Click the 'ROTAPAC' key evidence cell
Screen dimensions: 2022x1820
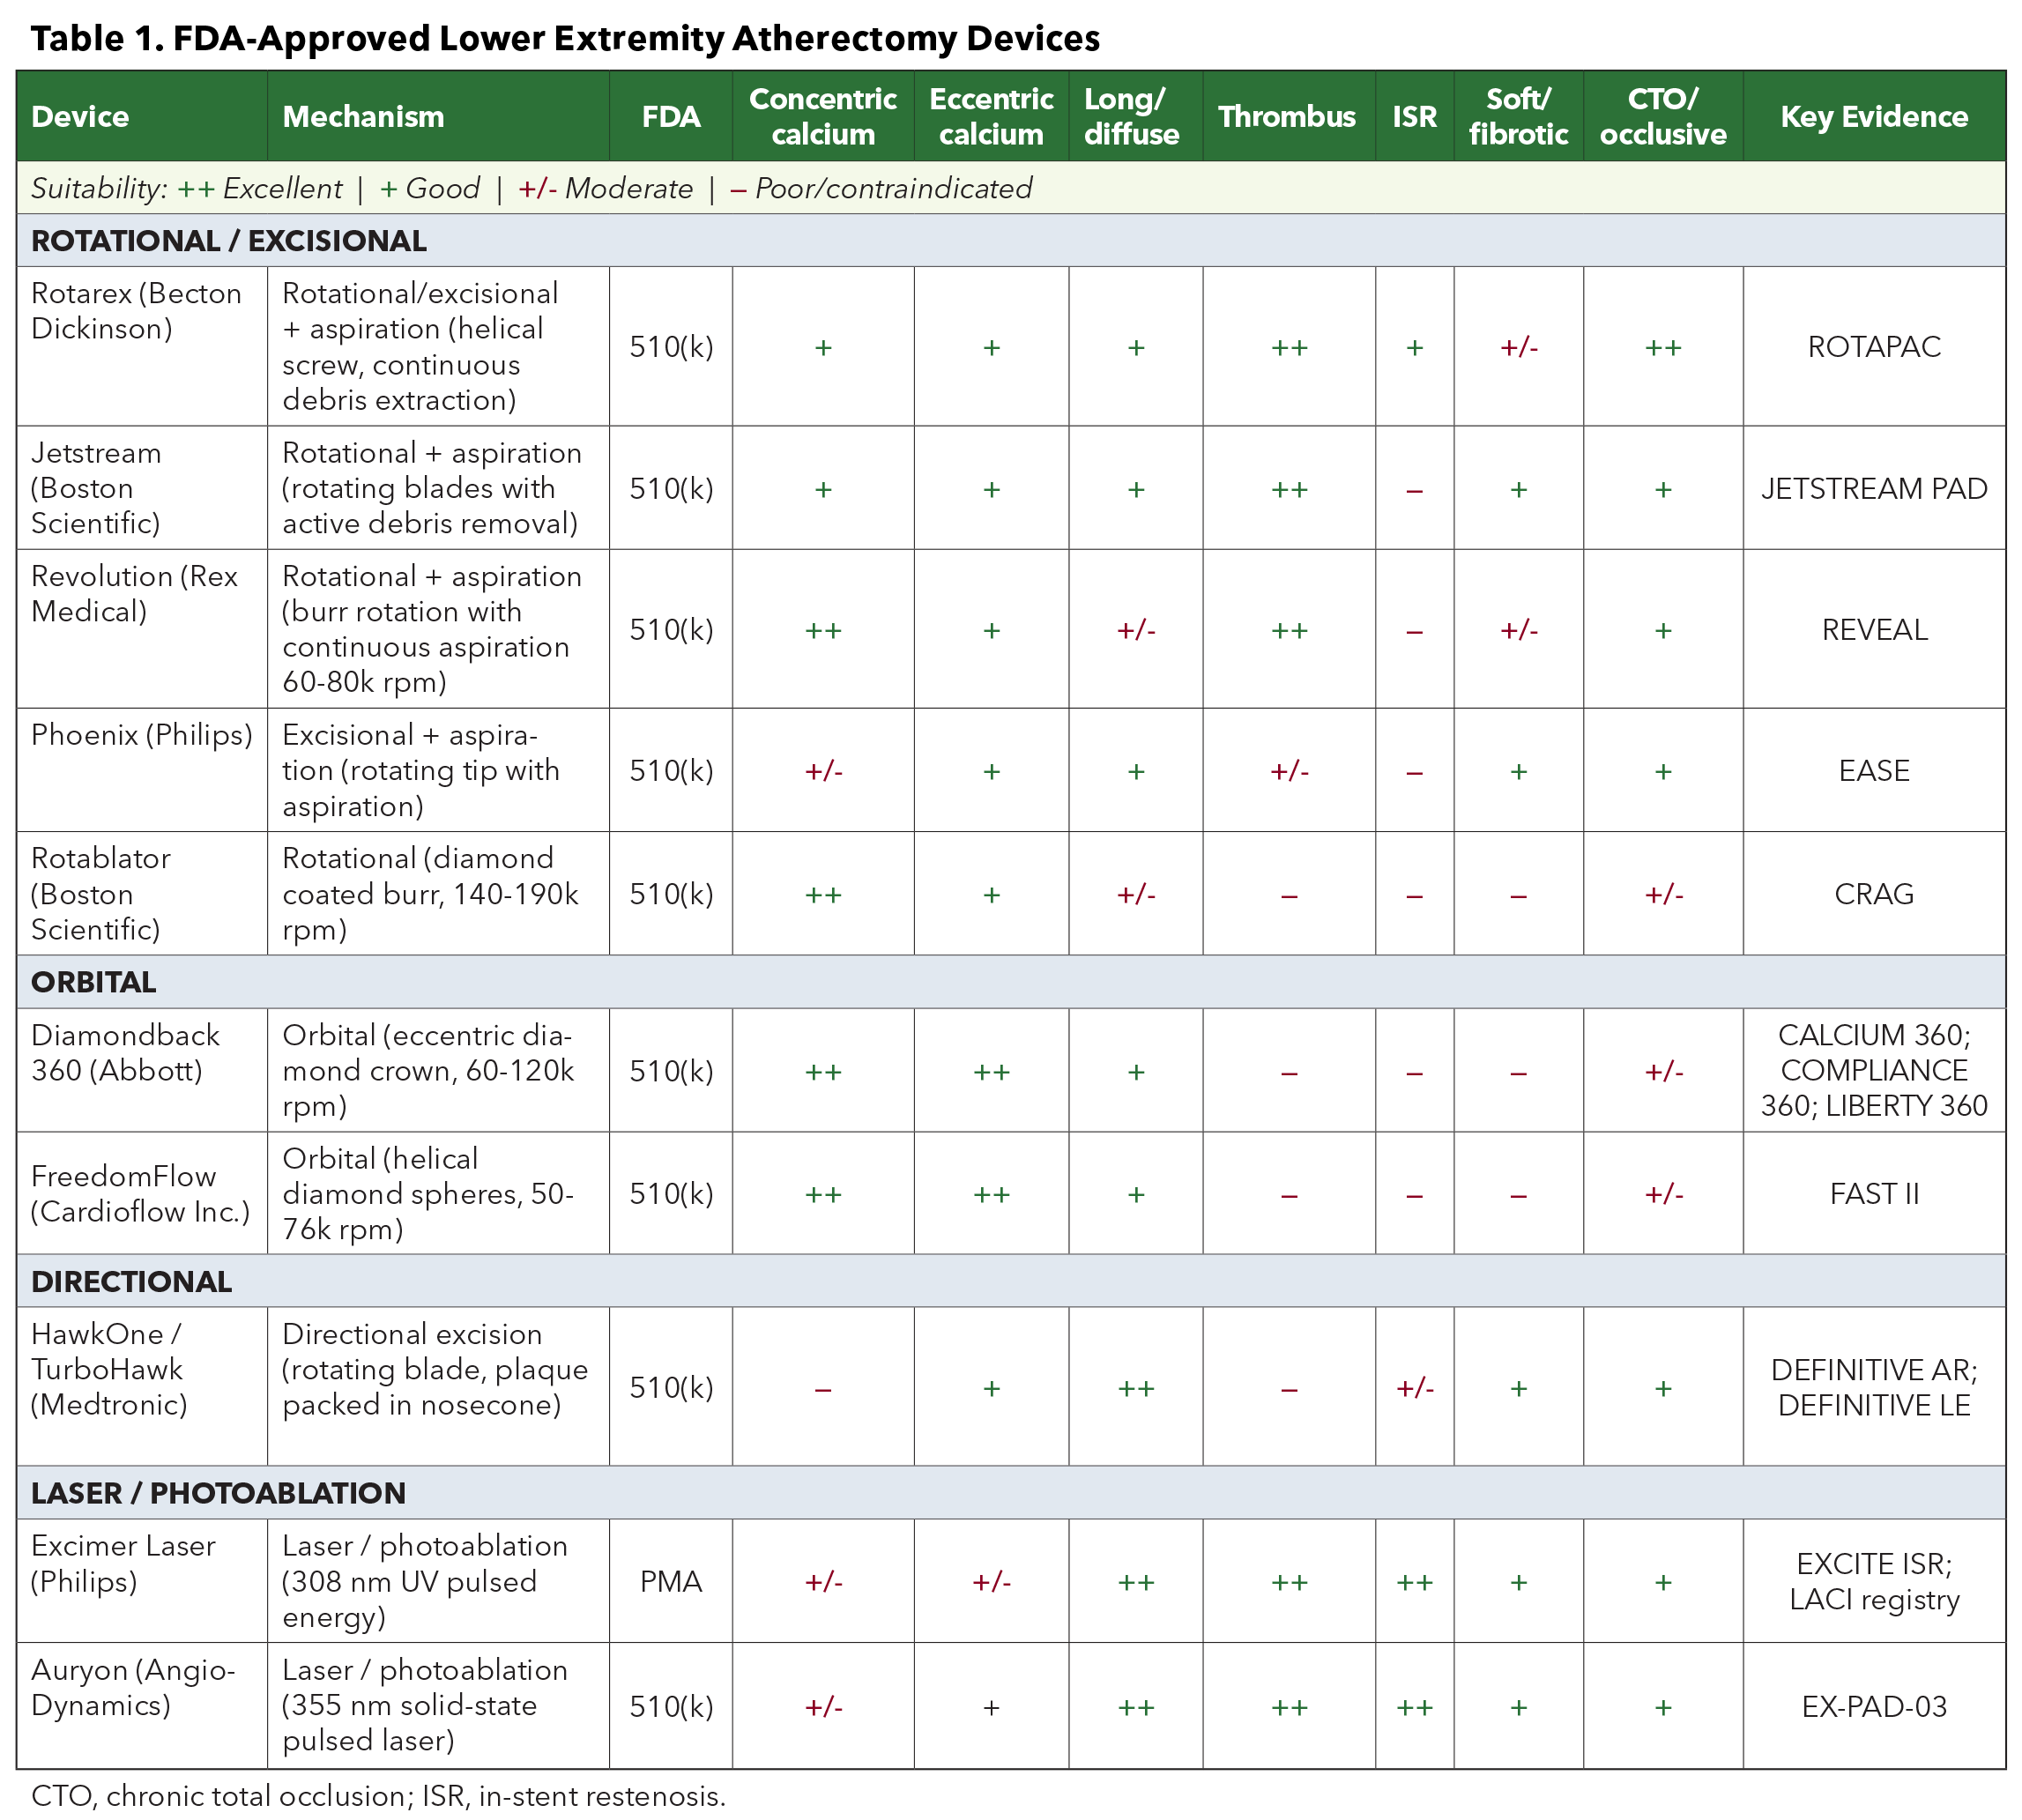[1874, 347]
